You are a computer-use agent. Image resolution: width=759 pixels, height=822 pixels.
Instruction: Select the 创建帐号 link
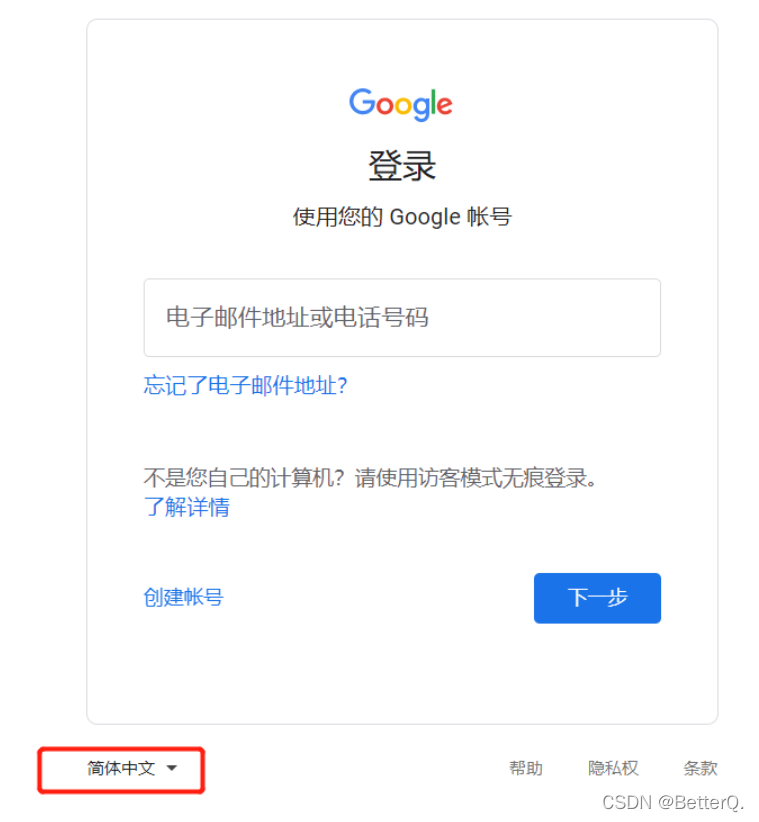pos(183,597)
